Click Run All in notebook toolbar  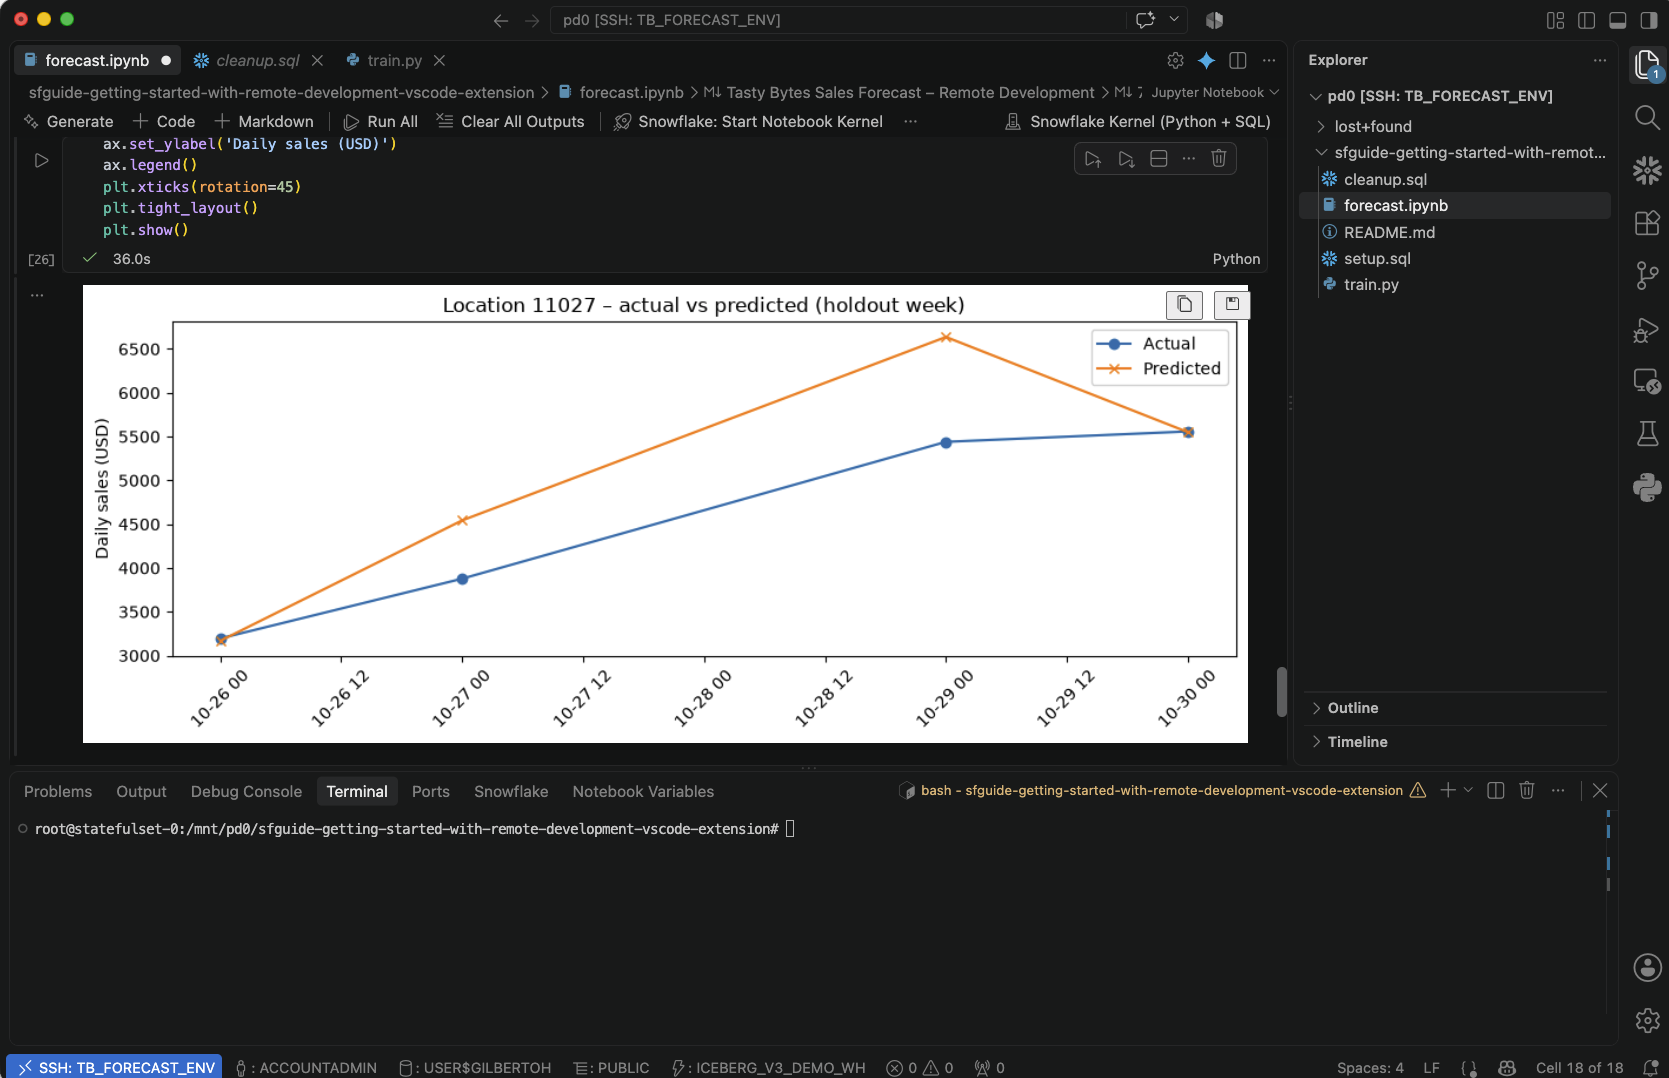(x=380, y=121)
